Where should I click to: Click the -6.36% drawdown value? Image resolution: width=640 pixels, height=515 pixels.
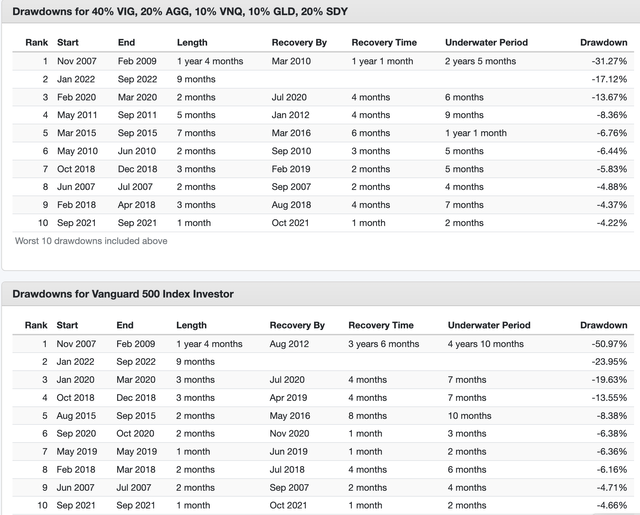coord(611,452)
